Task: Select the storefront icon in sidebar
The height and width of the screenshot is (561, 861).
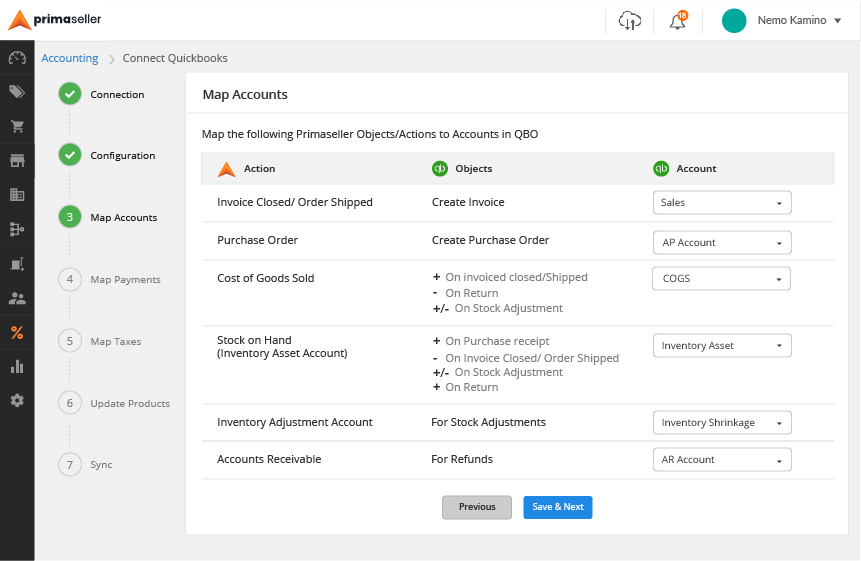Action: coord(17,160)
